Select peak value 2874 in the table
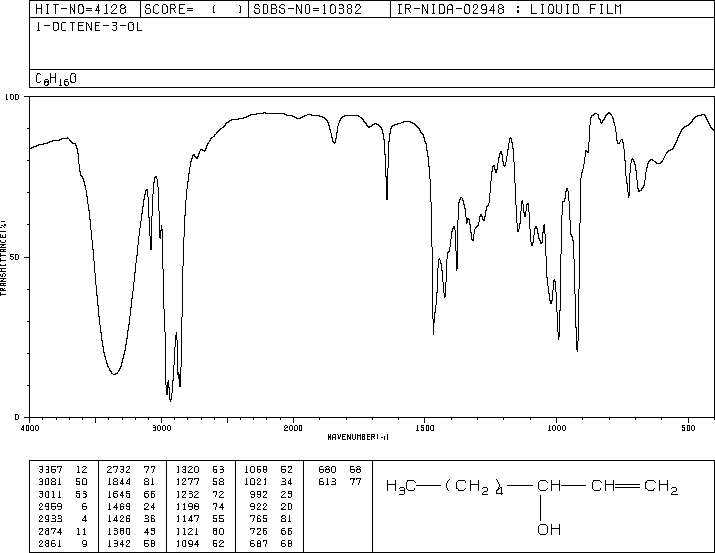715x553 pixels. (50, 532)
